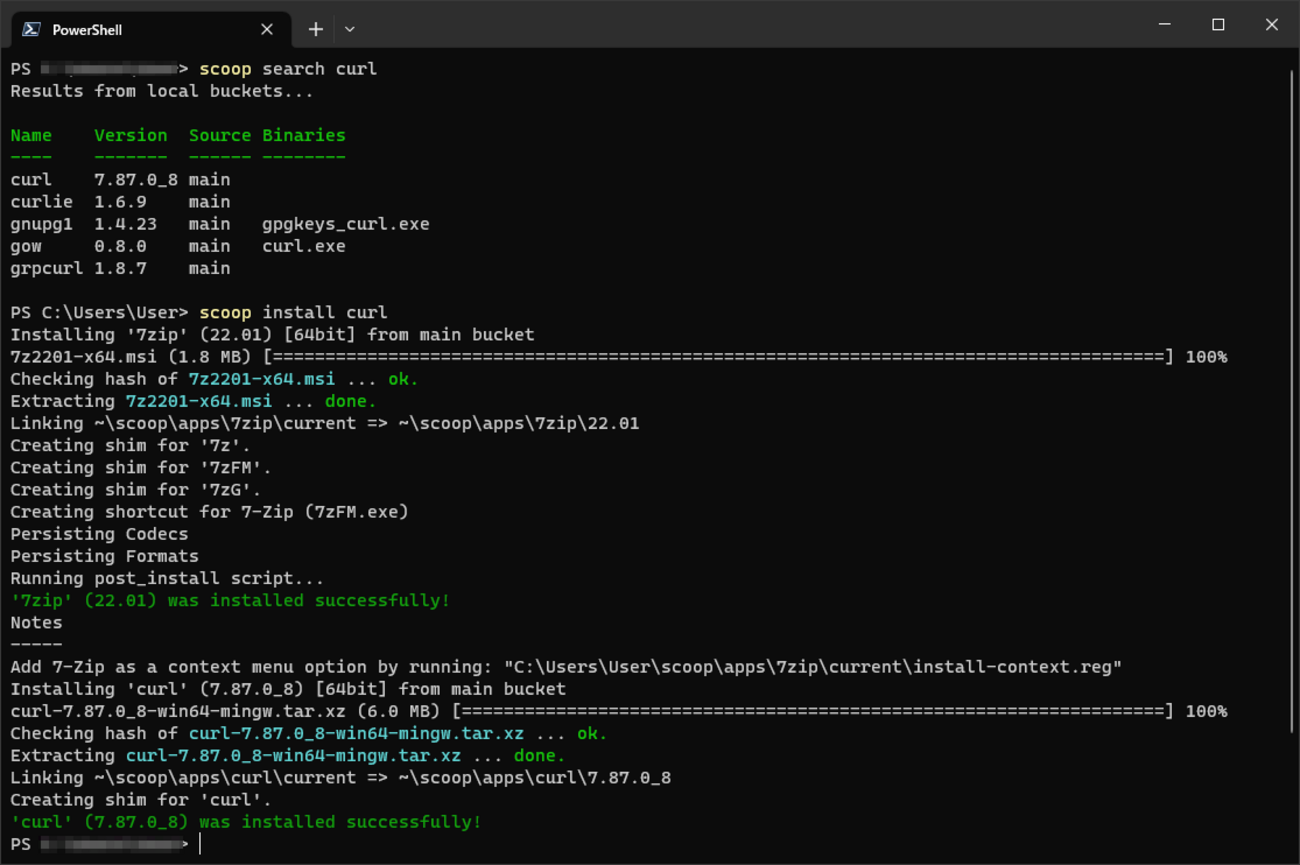The image size is (1300, 865).
Task: Click the 7z2201-x64.msi download progress bar
Action: click(x=716, y=357)
